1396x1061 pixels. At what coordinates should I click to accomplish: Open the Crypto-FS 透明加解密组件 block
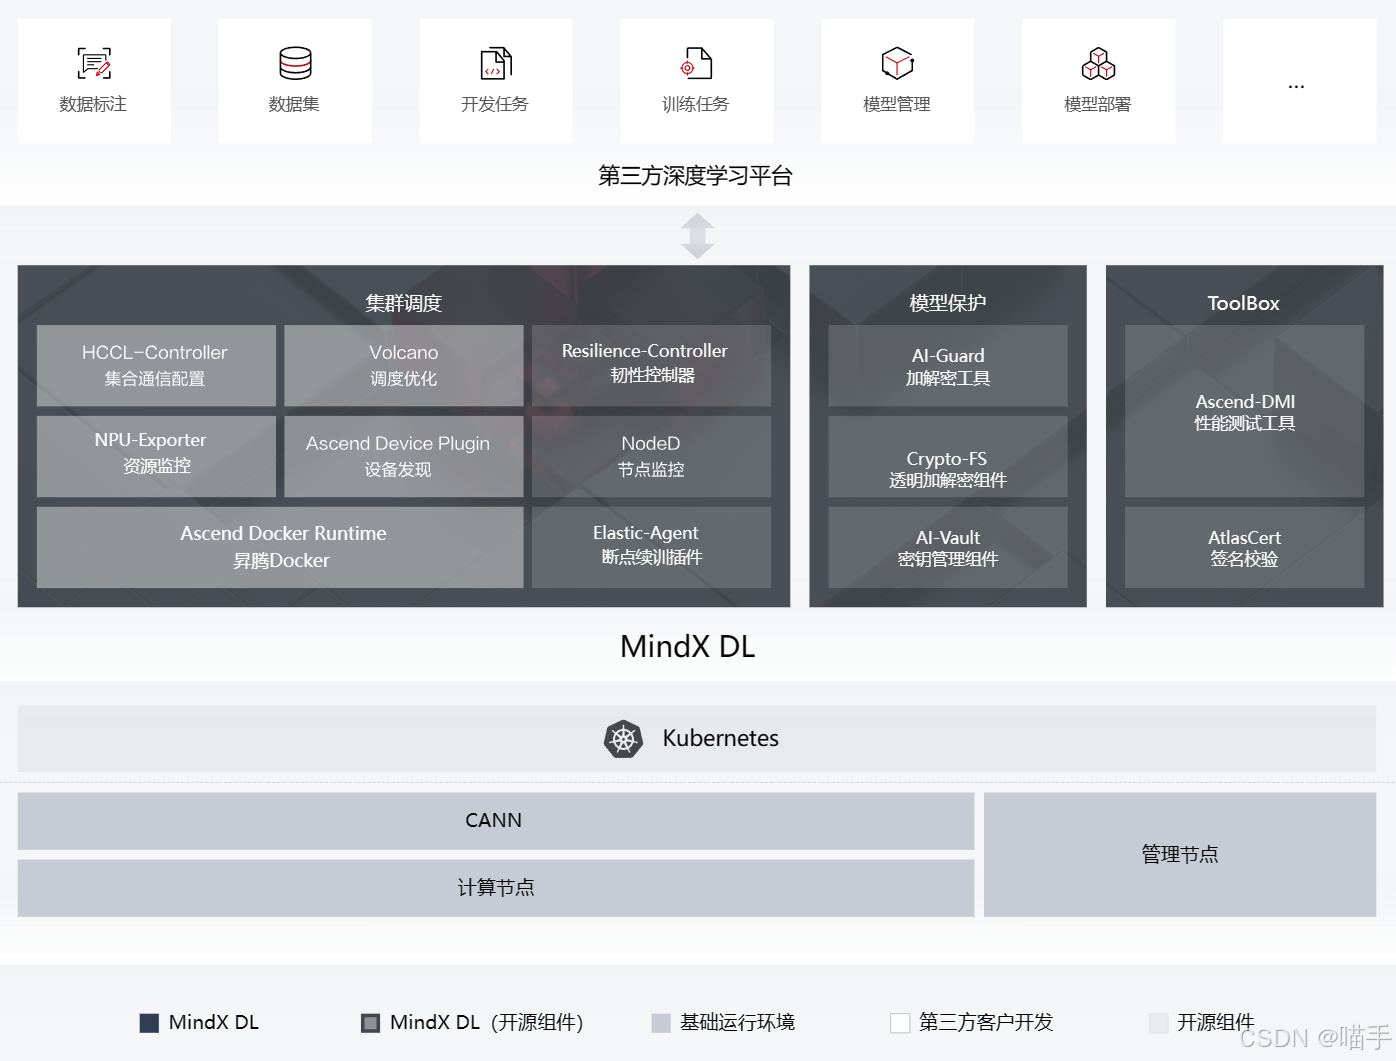[x=948, y=456]
